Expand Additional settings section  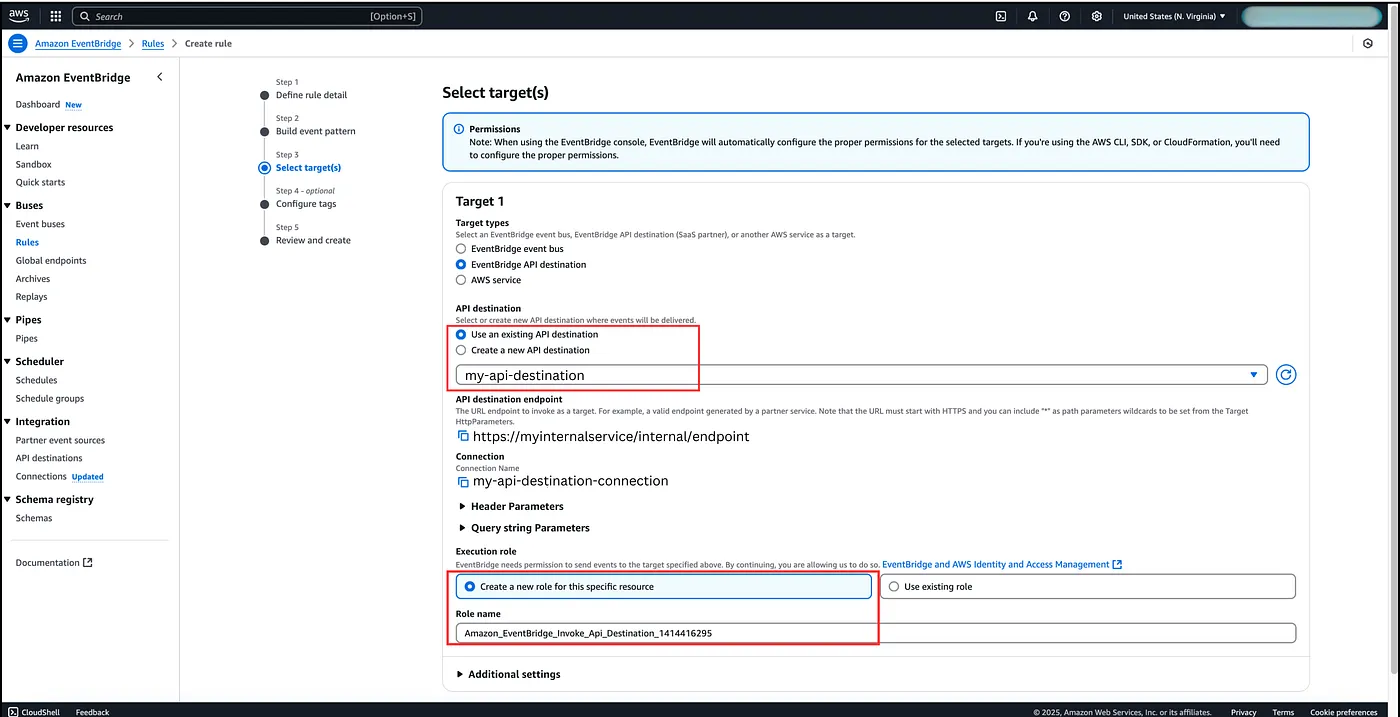pos(508,674)
